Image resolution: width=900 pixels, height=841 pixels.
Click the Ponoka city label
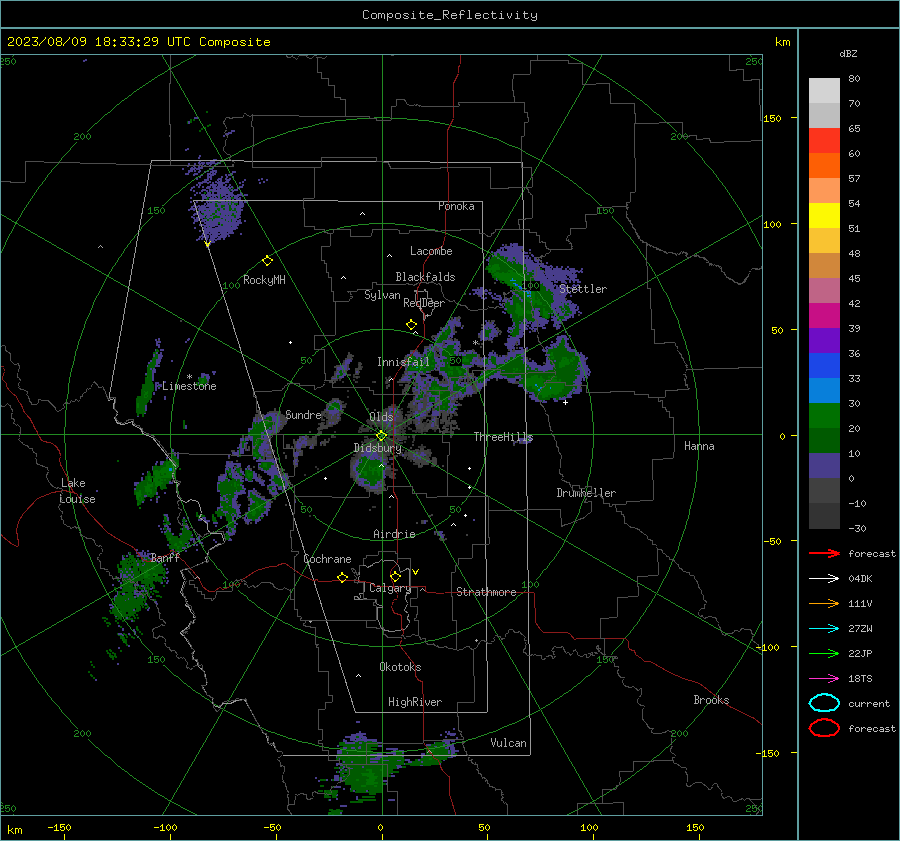456,206
